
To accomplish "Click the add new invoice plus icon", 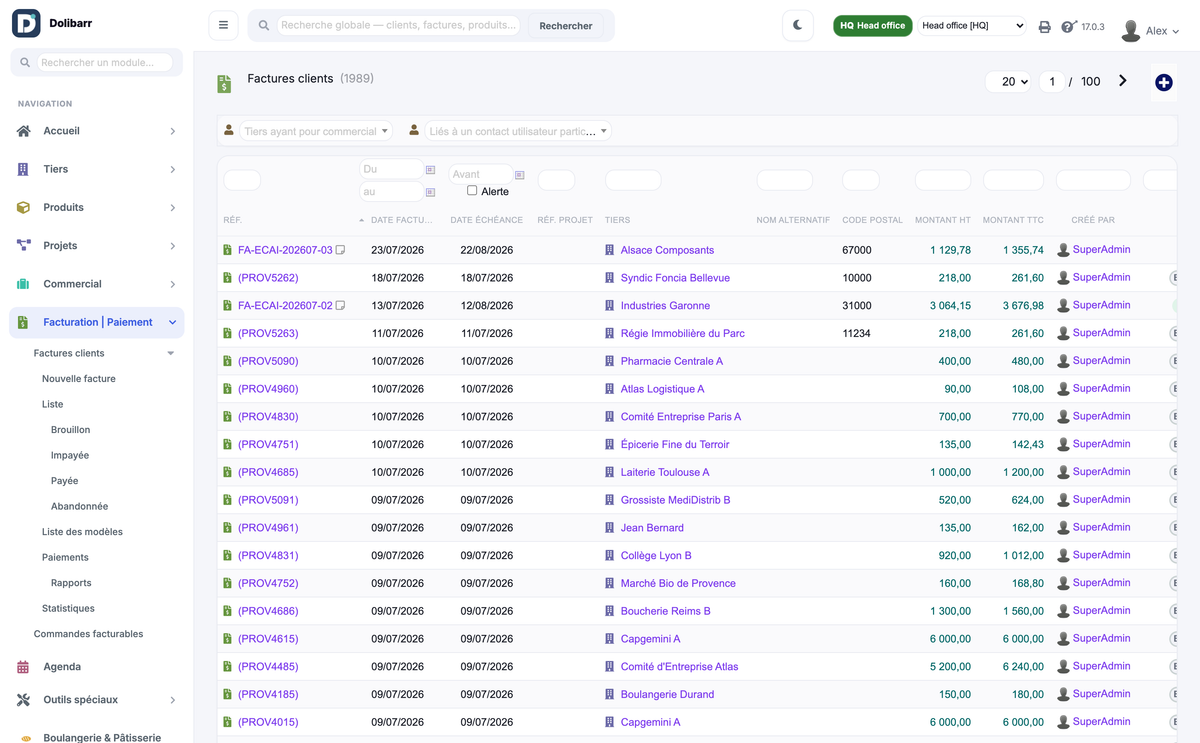I will tap(1164, 83).
